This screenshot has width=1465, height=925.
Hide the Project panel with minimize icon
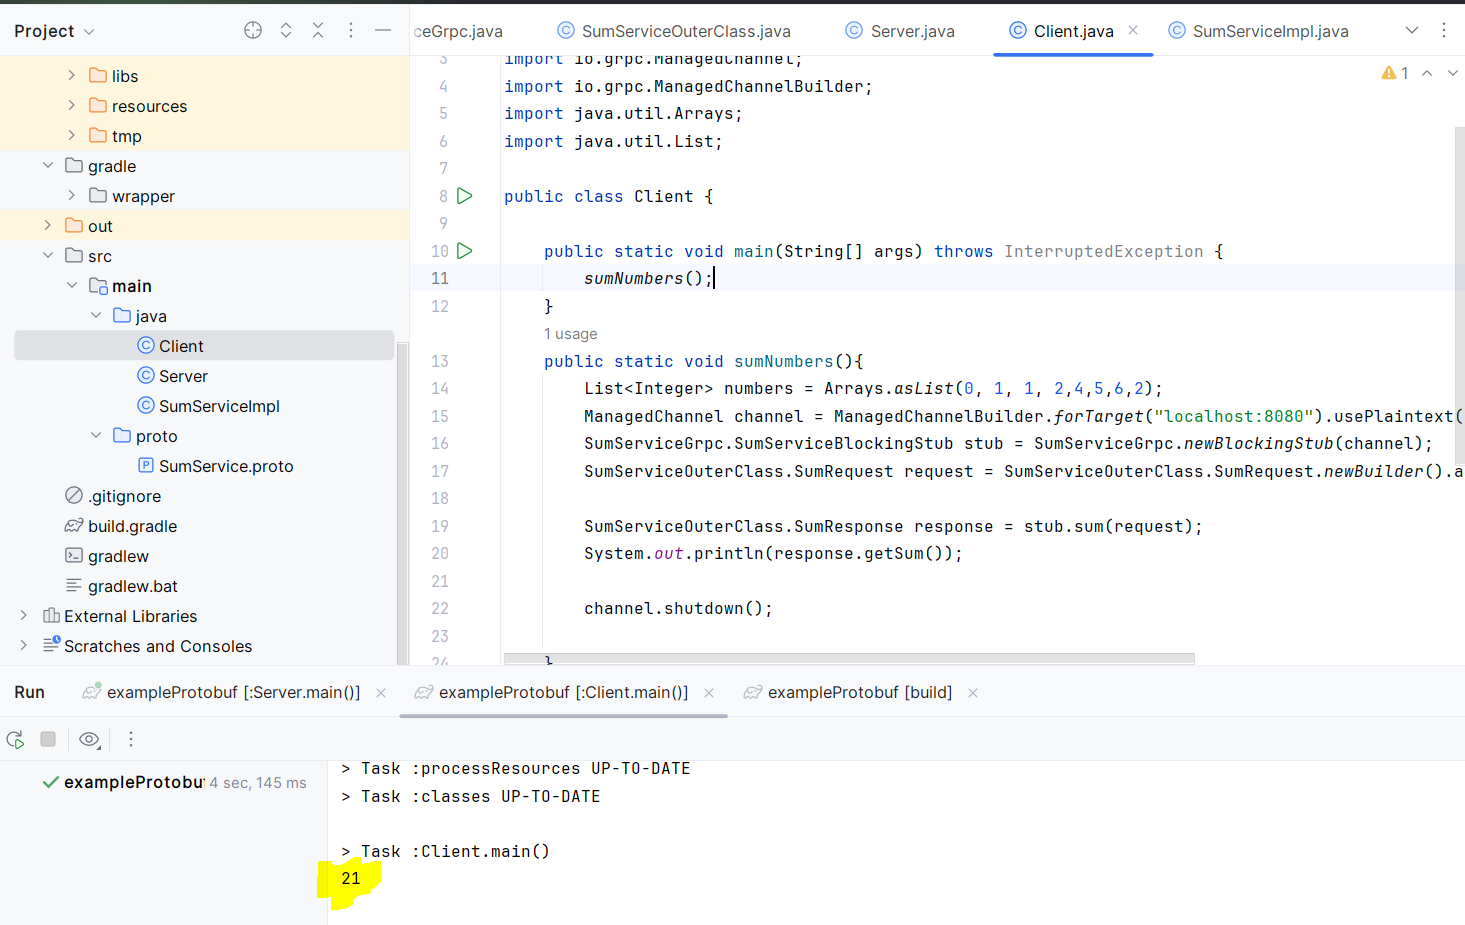[383, 30]
